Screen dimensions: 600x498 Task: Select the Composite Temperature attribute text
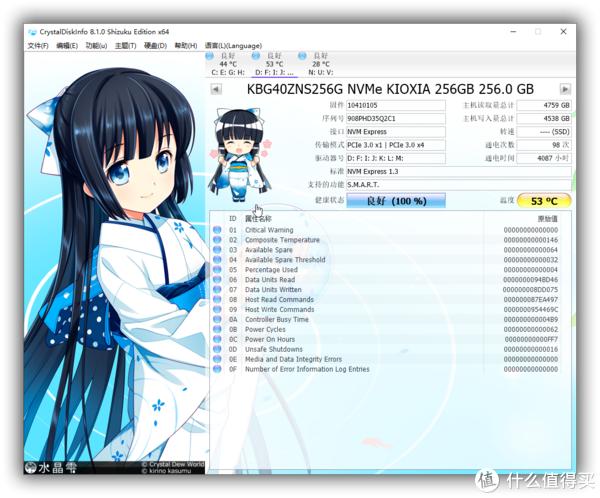[282, 240]
